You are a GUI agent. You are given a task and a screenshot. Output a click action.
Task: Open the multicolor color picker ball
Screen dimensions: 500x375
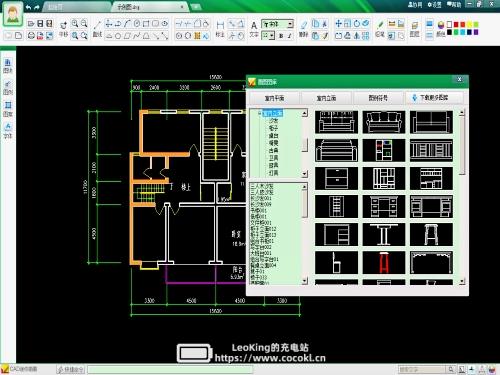pos(441,25)
